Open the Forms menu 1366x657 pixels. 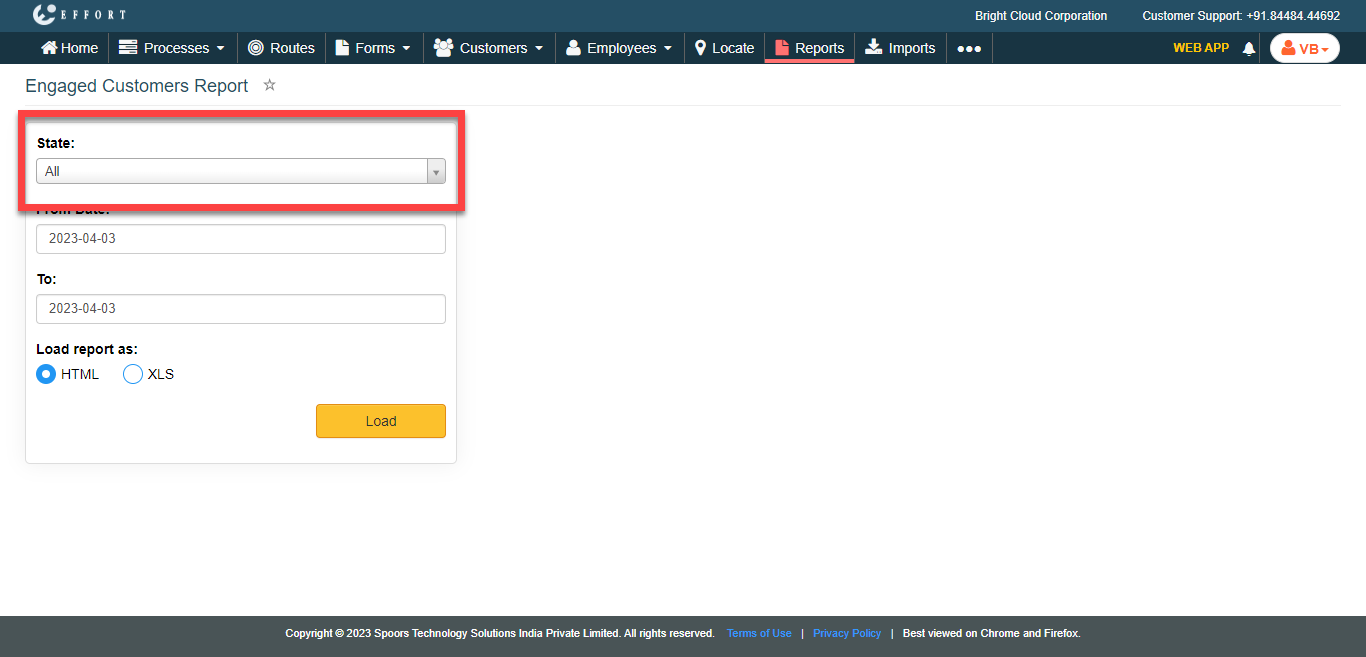374,48
